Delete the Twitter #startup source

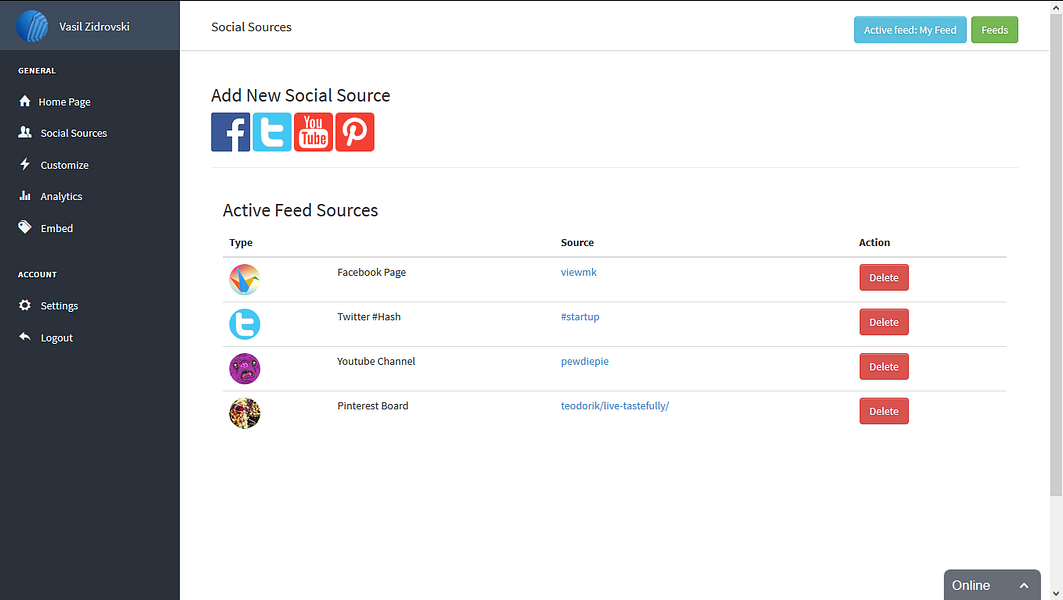point(884,322)
